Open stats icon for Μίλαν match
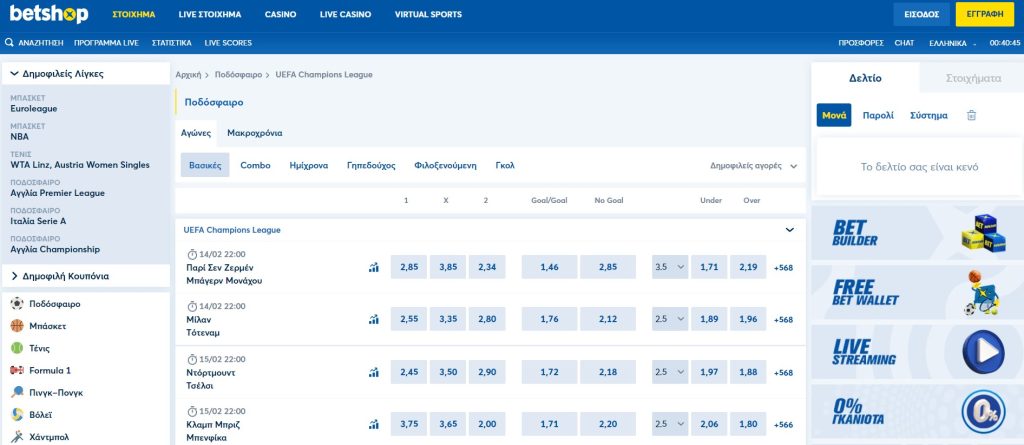The width and height of the screenshot is (1024, 445). (374, 320)
